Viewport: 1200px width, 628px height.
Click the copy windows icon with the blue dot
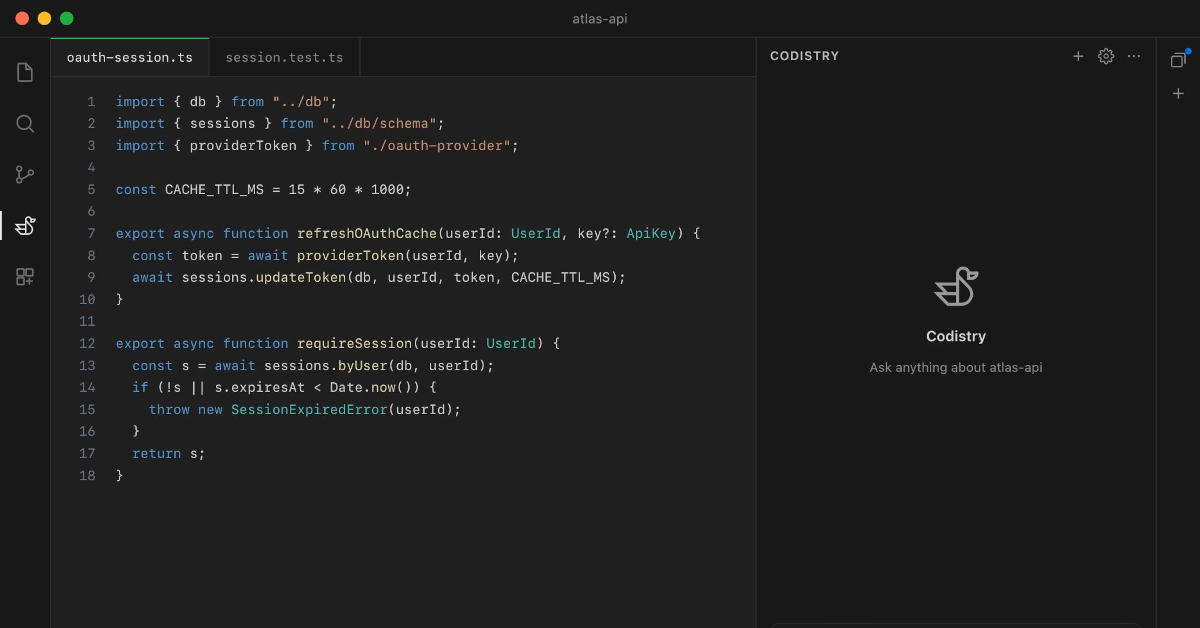pos(1178,59)
